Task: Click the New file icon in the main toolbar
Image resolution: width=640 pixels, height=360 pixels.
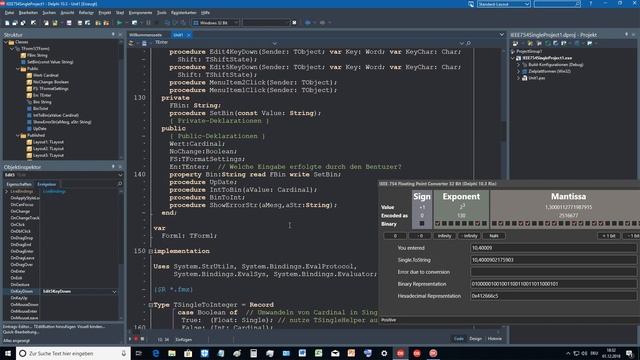Action: point(7,23)
